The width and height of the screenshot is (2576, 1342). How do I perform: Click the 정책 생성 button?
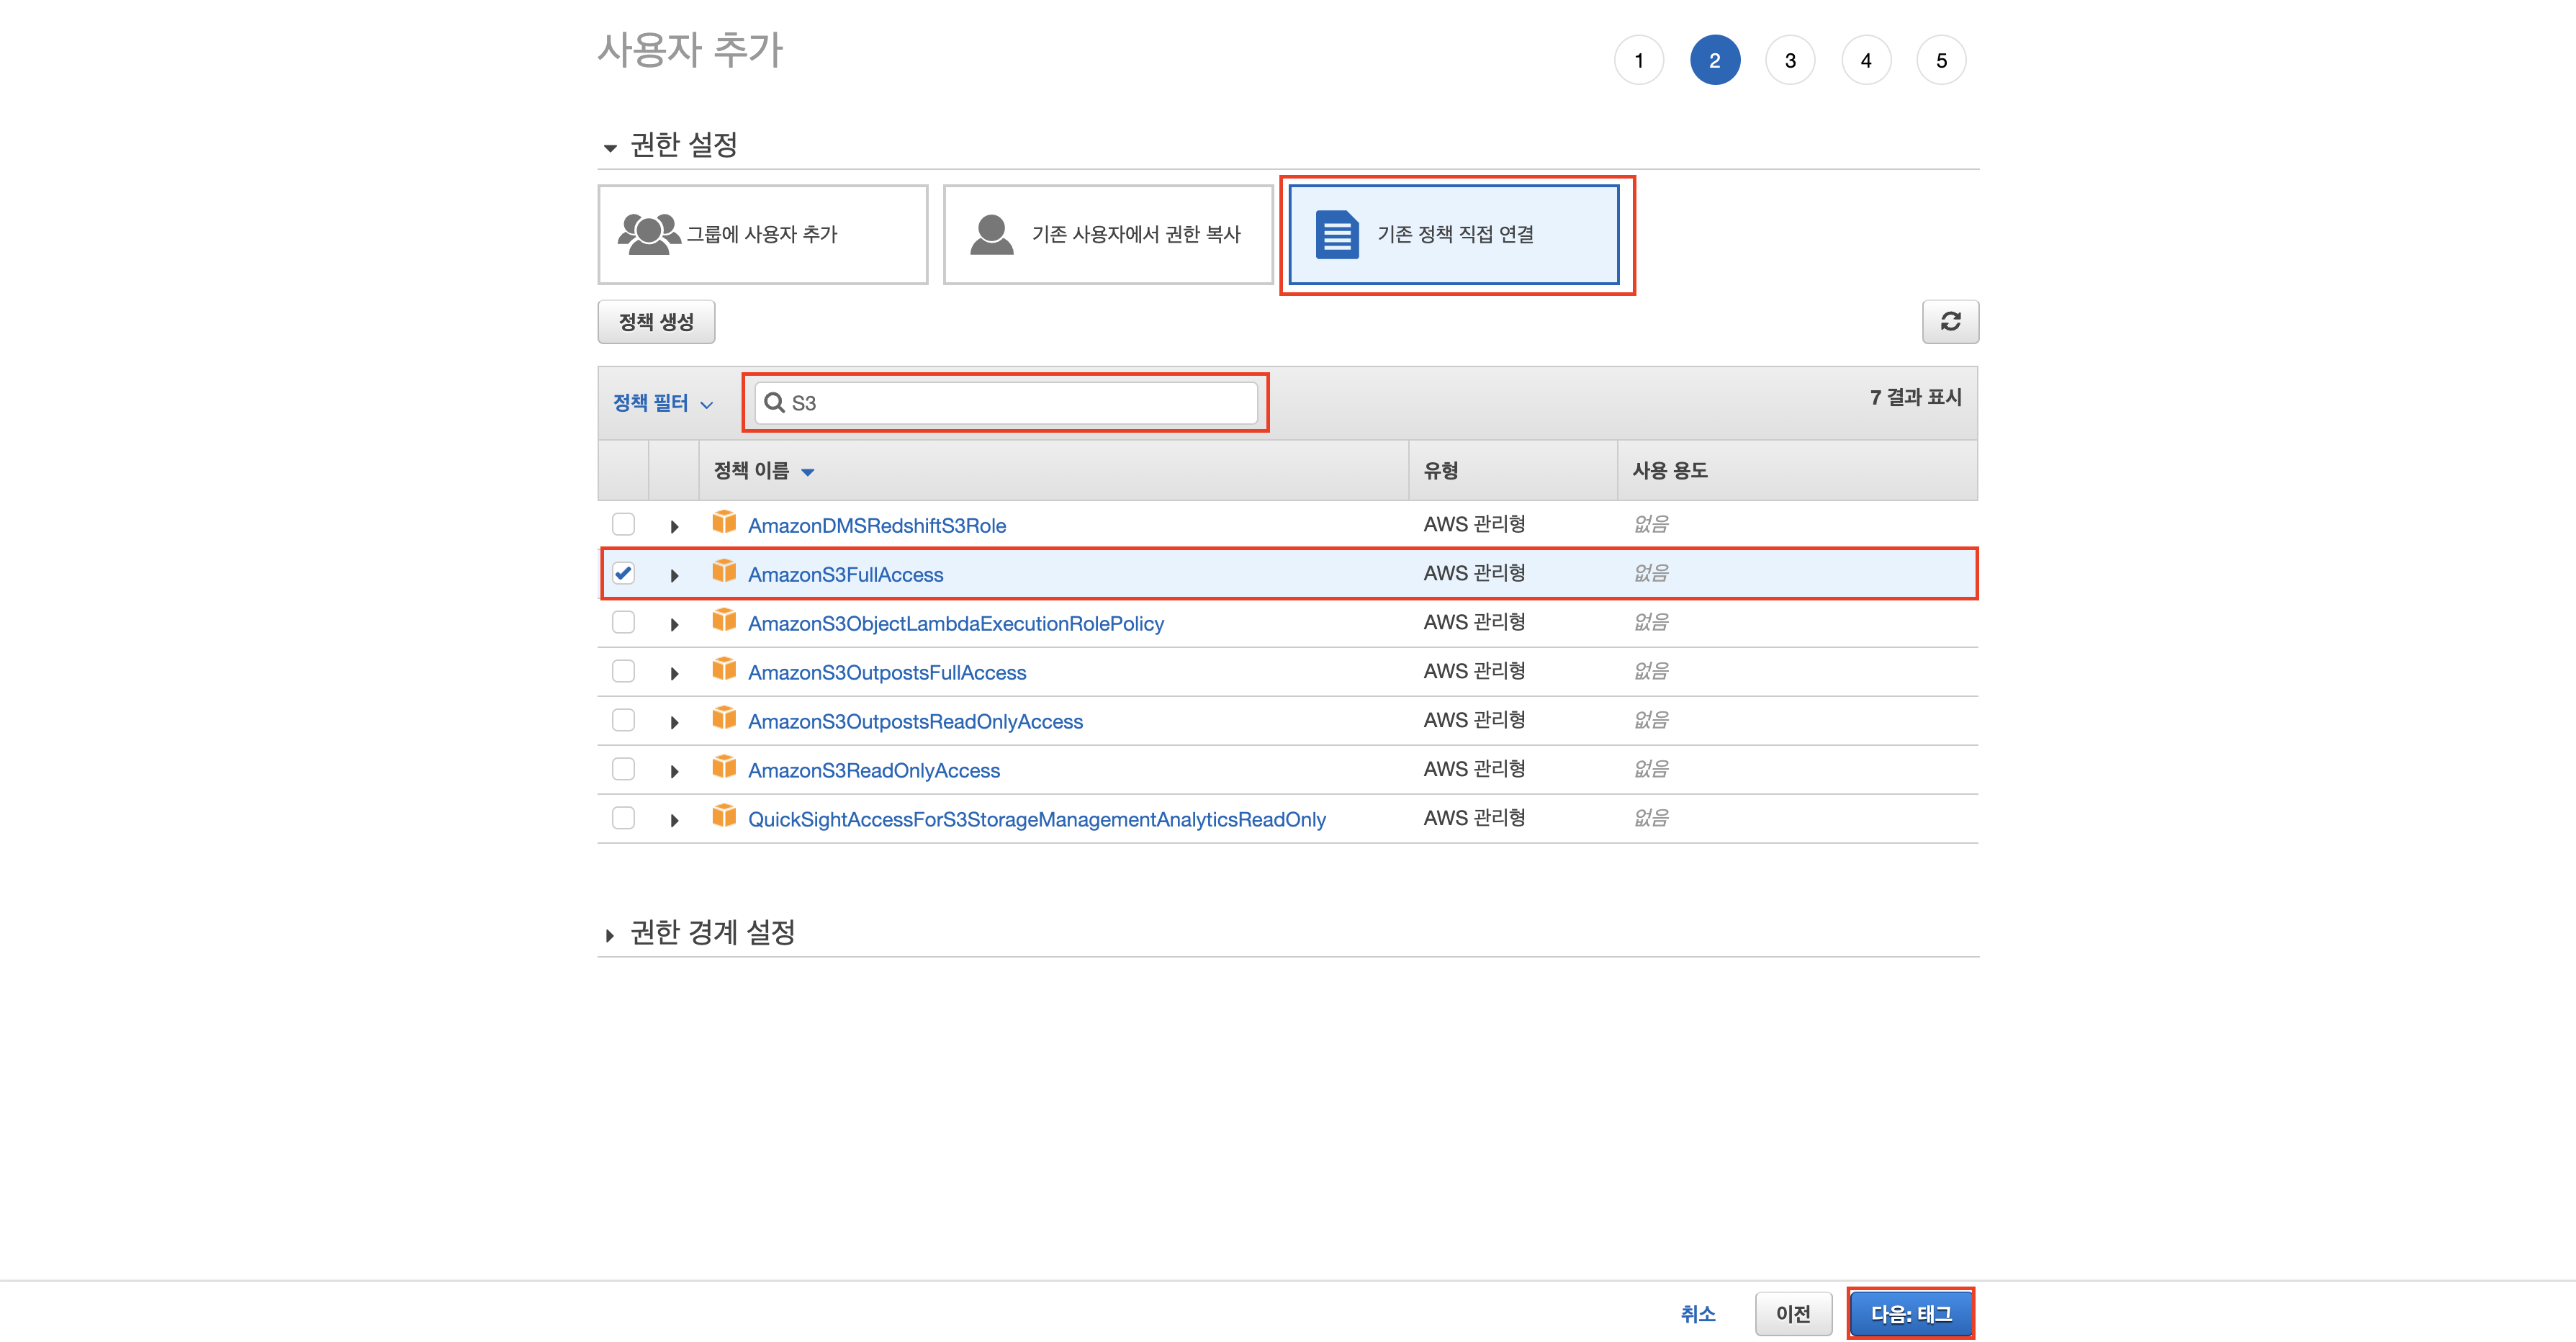tap(656, 322)
